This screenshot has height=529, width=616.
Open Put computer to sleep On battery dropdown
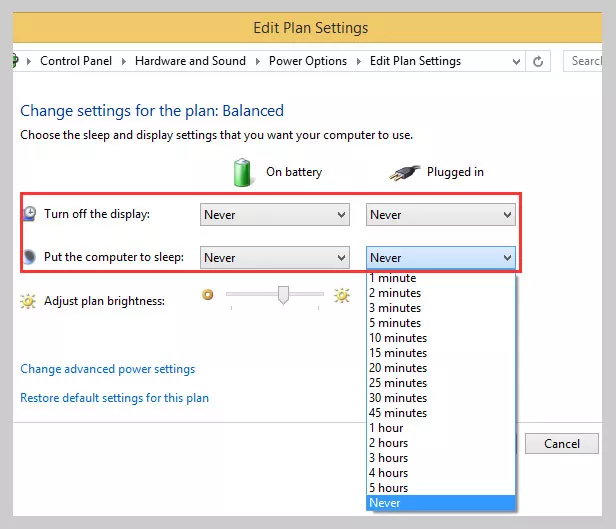coord(275,258)
